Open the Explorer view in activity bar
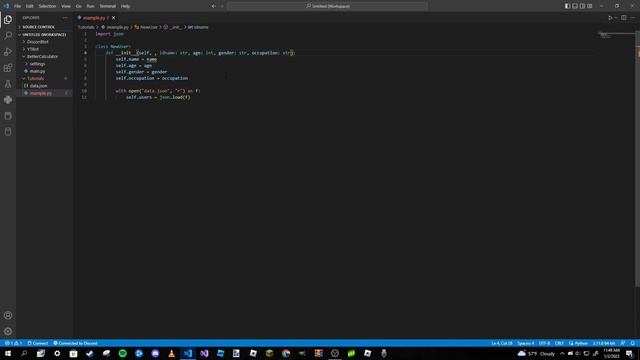The width and height of the screenshot is (640, 360). [x=8, y=20]
